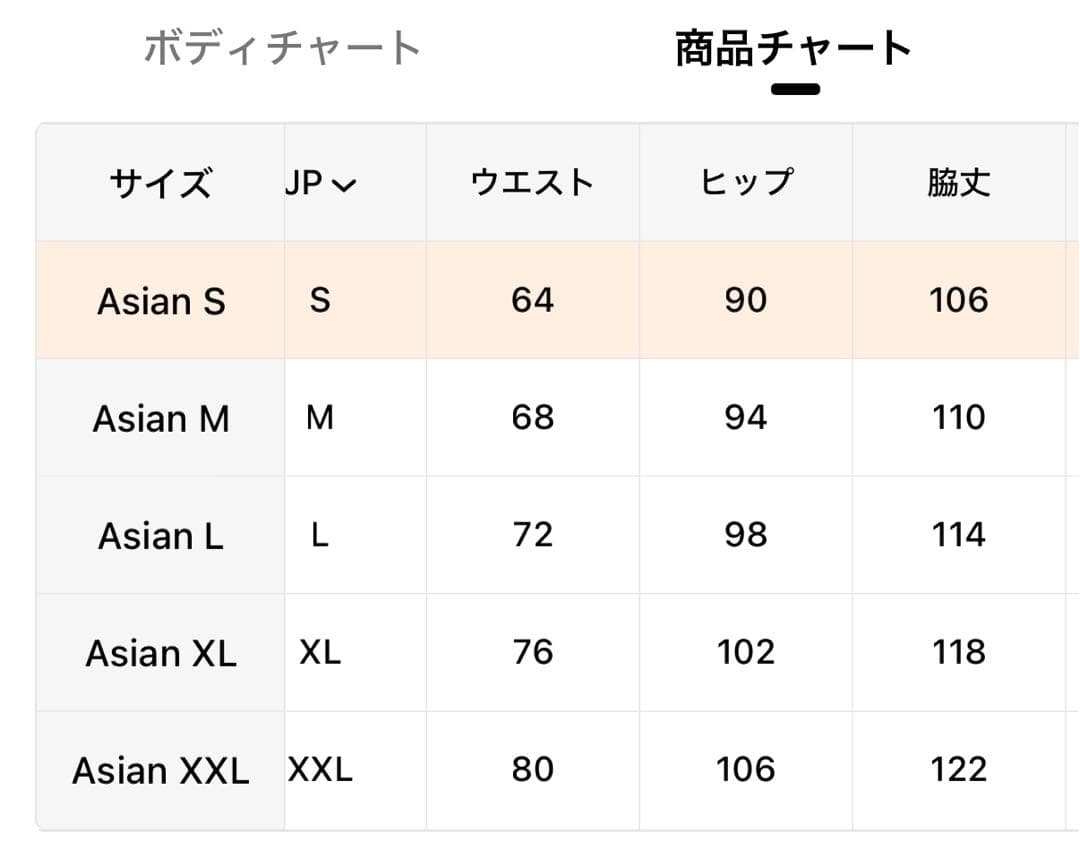Click the 脇丈 column header

click(958, 183)
